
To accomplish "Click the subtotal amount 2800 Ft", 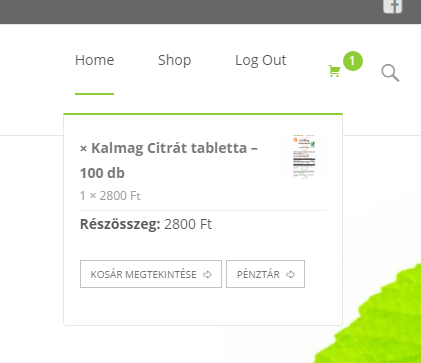I will coord(188,224).
